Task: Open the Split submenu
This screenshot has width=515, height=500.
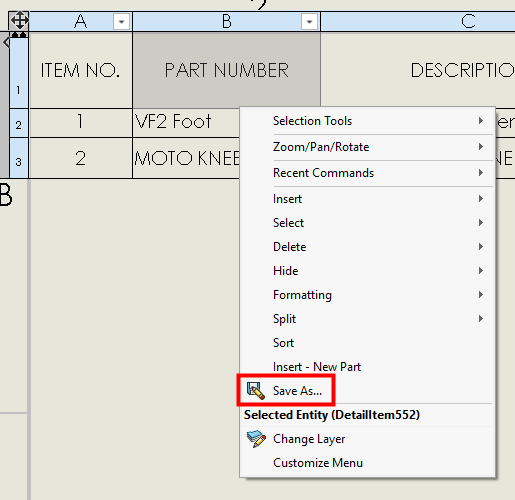Action: pos(367,319)
